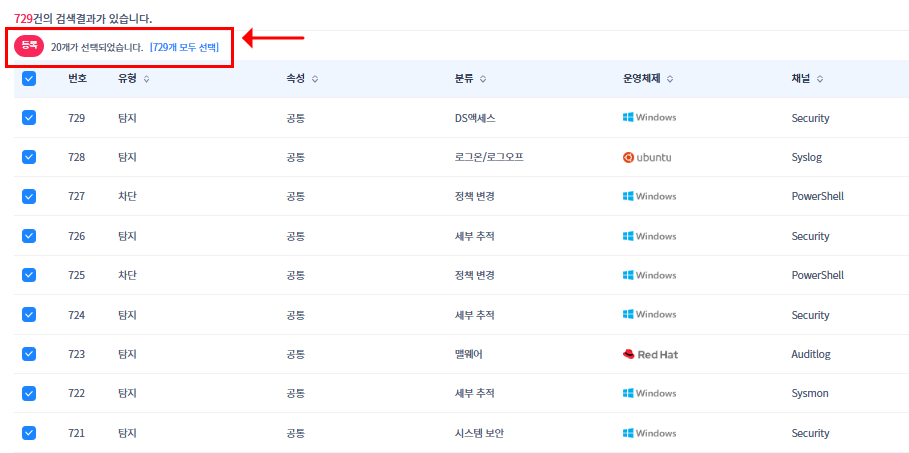Click the Red Hat logo in row 723

(x=628, y=354)
